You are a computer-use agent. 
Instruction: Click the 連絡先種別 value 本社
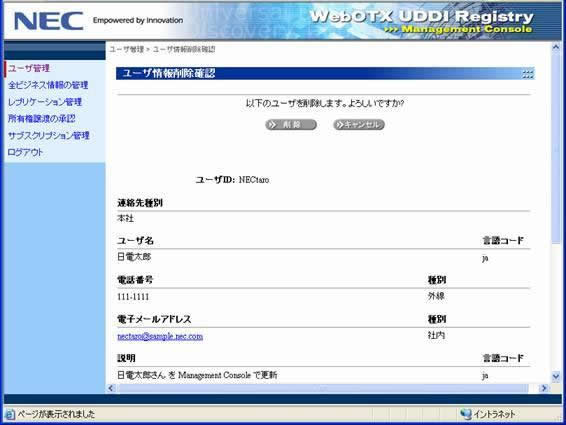[126, 218]
